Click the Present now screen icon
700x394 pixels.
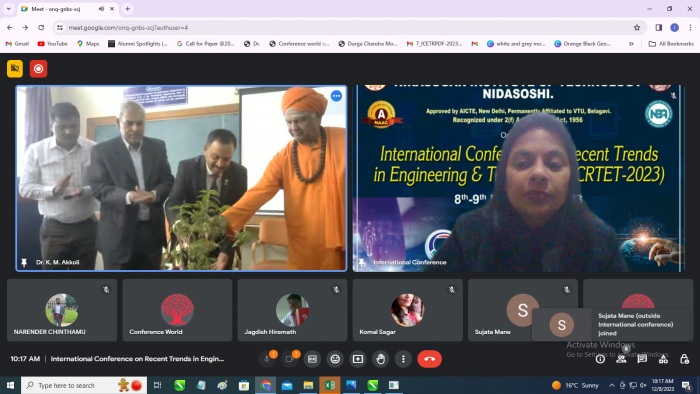(x=358, y=359)
